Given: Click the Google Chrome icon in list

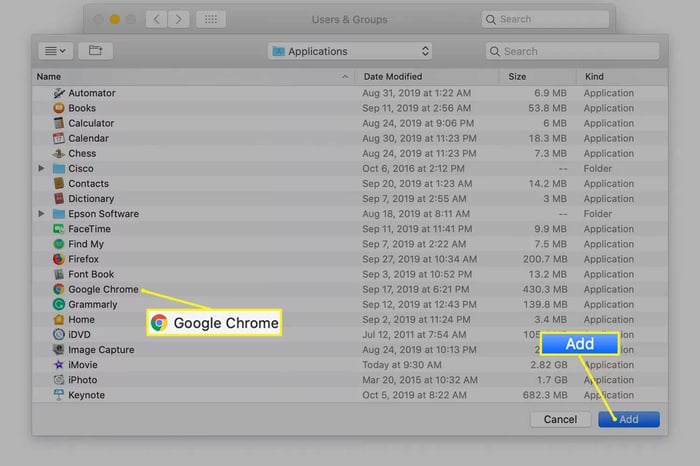Looking at the screenshot, I should 59,289.
